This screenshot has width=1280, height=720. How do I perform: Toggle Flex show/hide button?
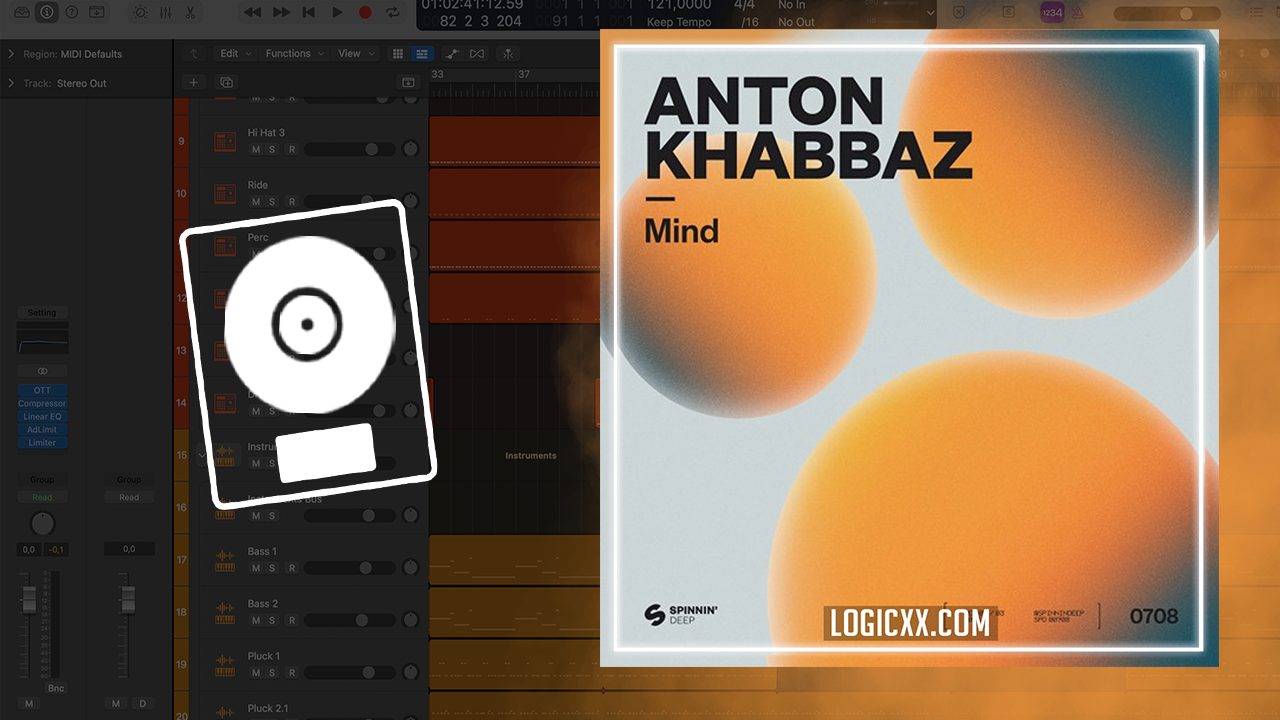477,53
